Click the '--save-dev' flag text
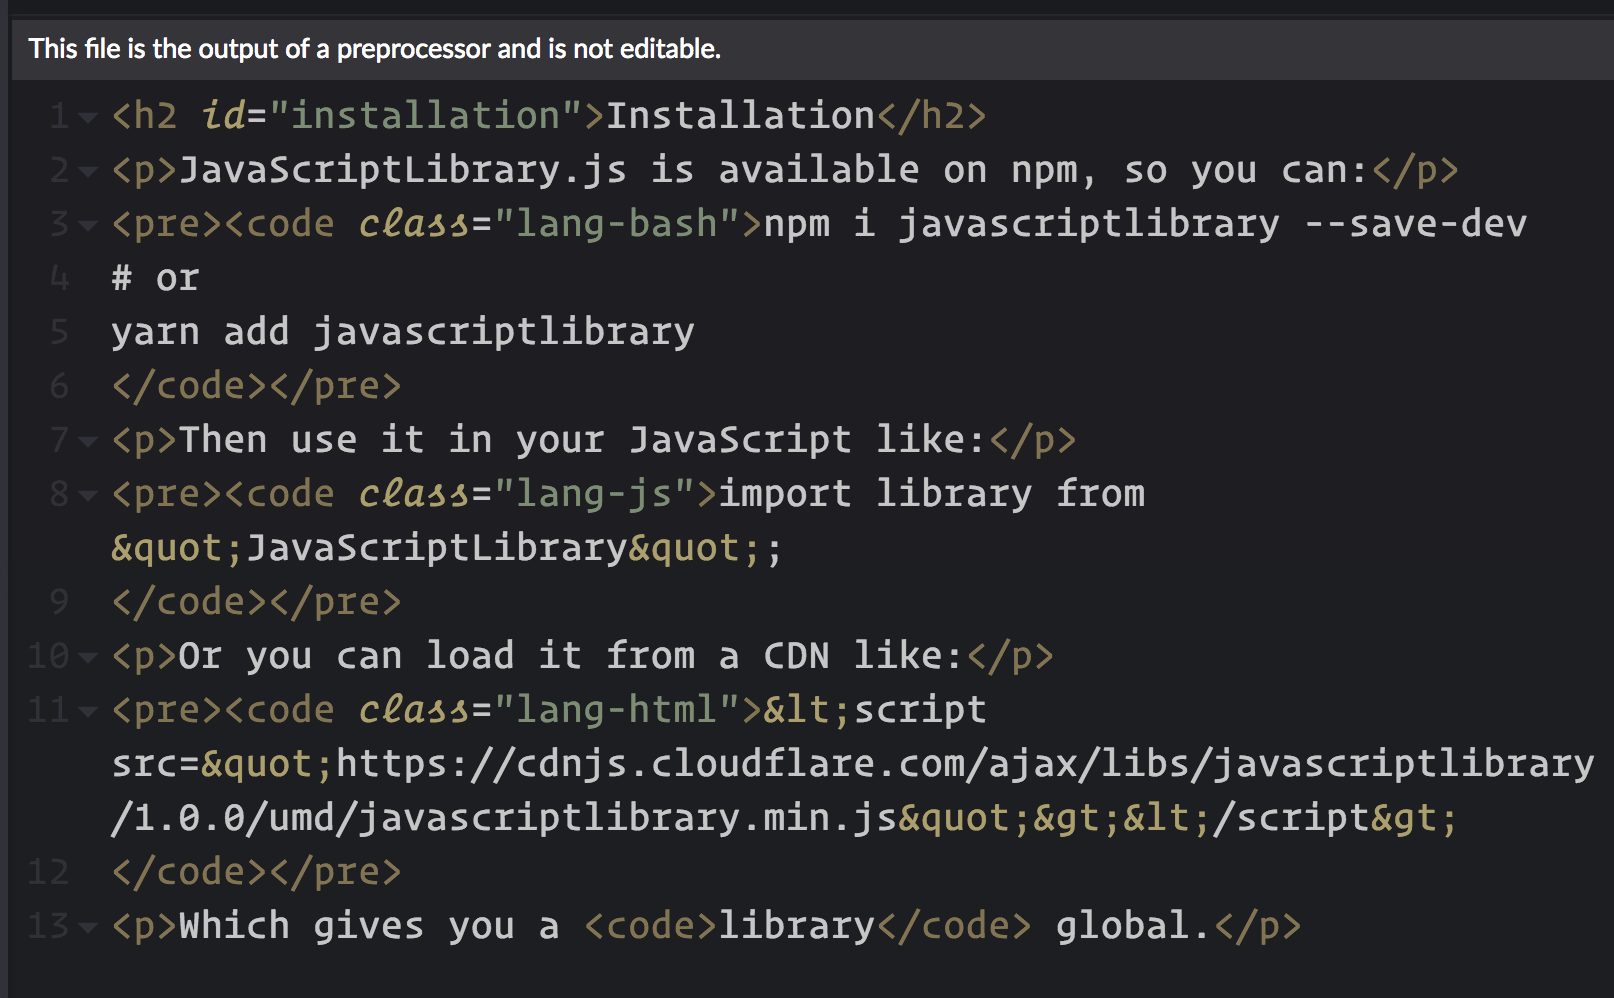This screenshot has height=998, width=1614. pos(1416,224)
